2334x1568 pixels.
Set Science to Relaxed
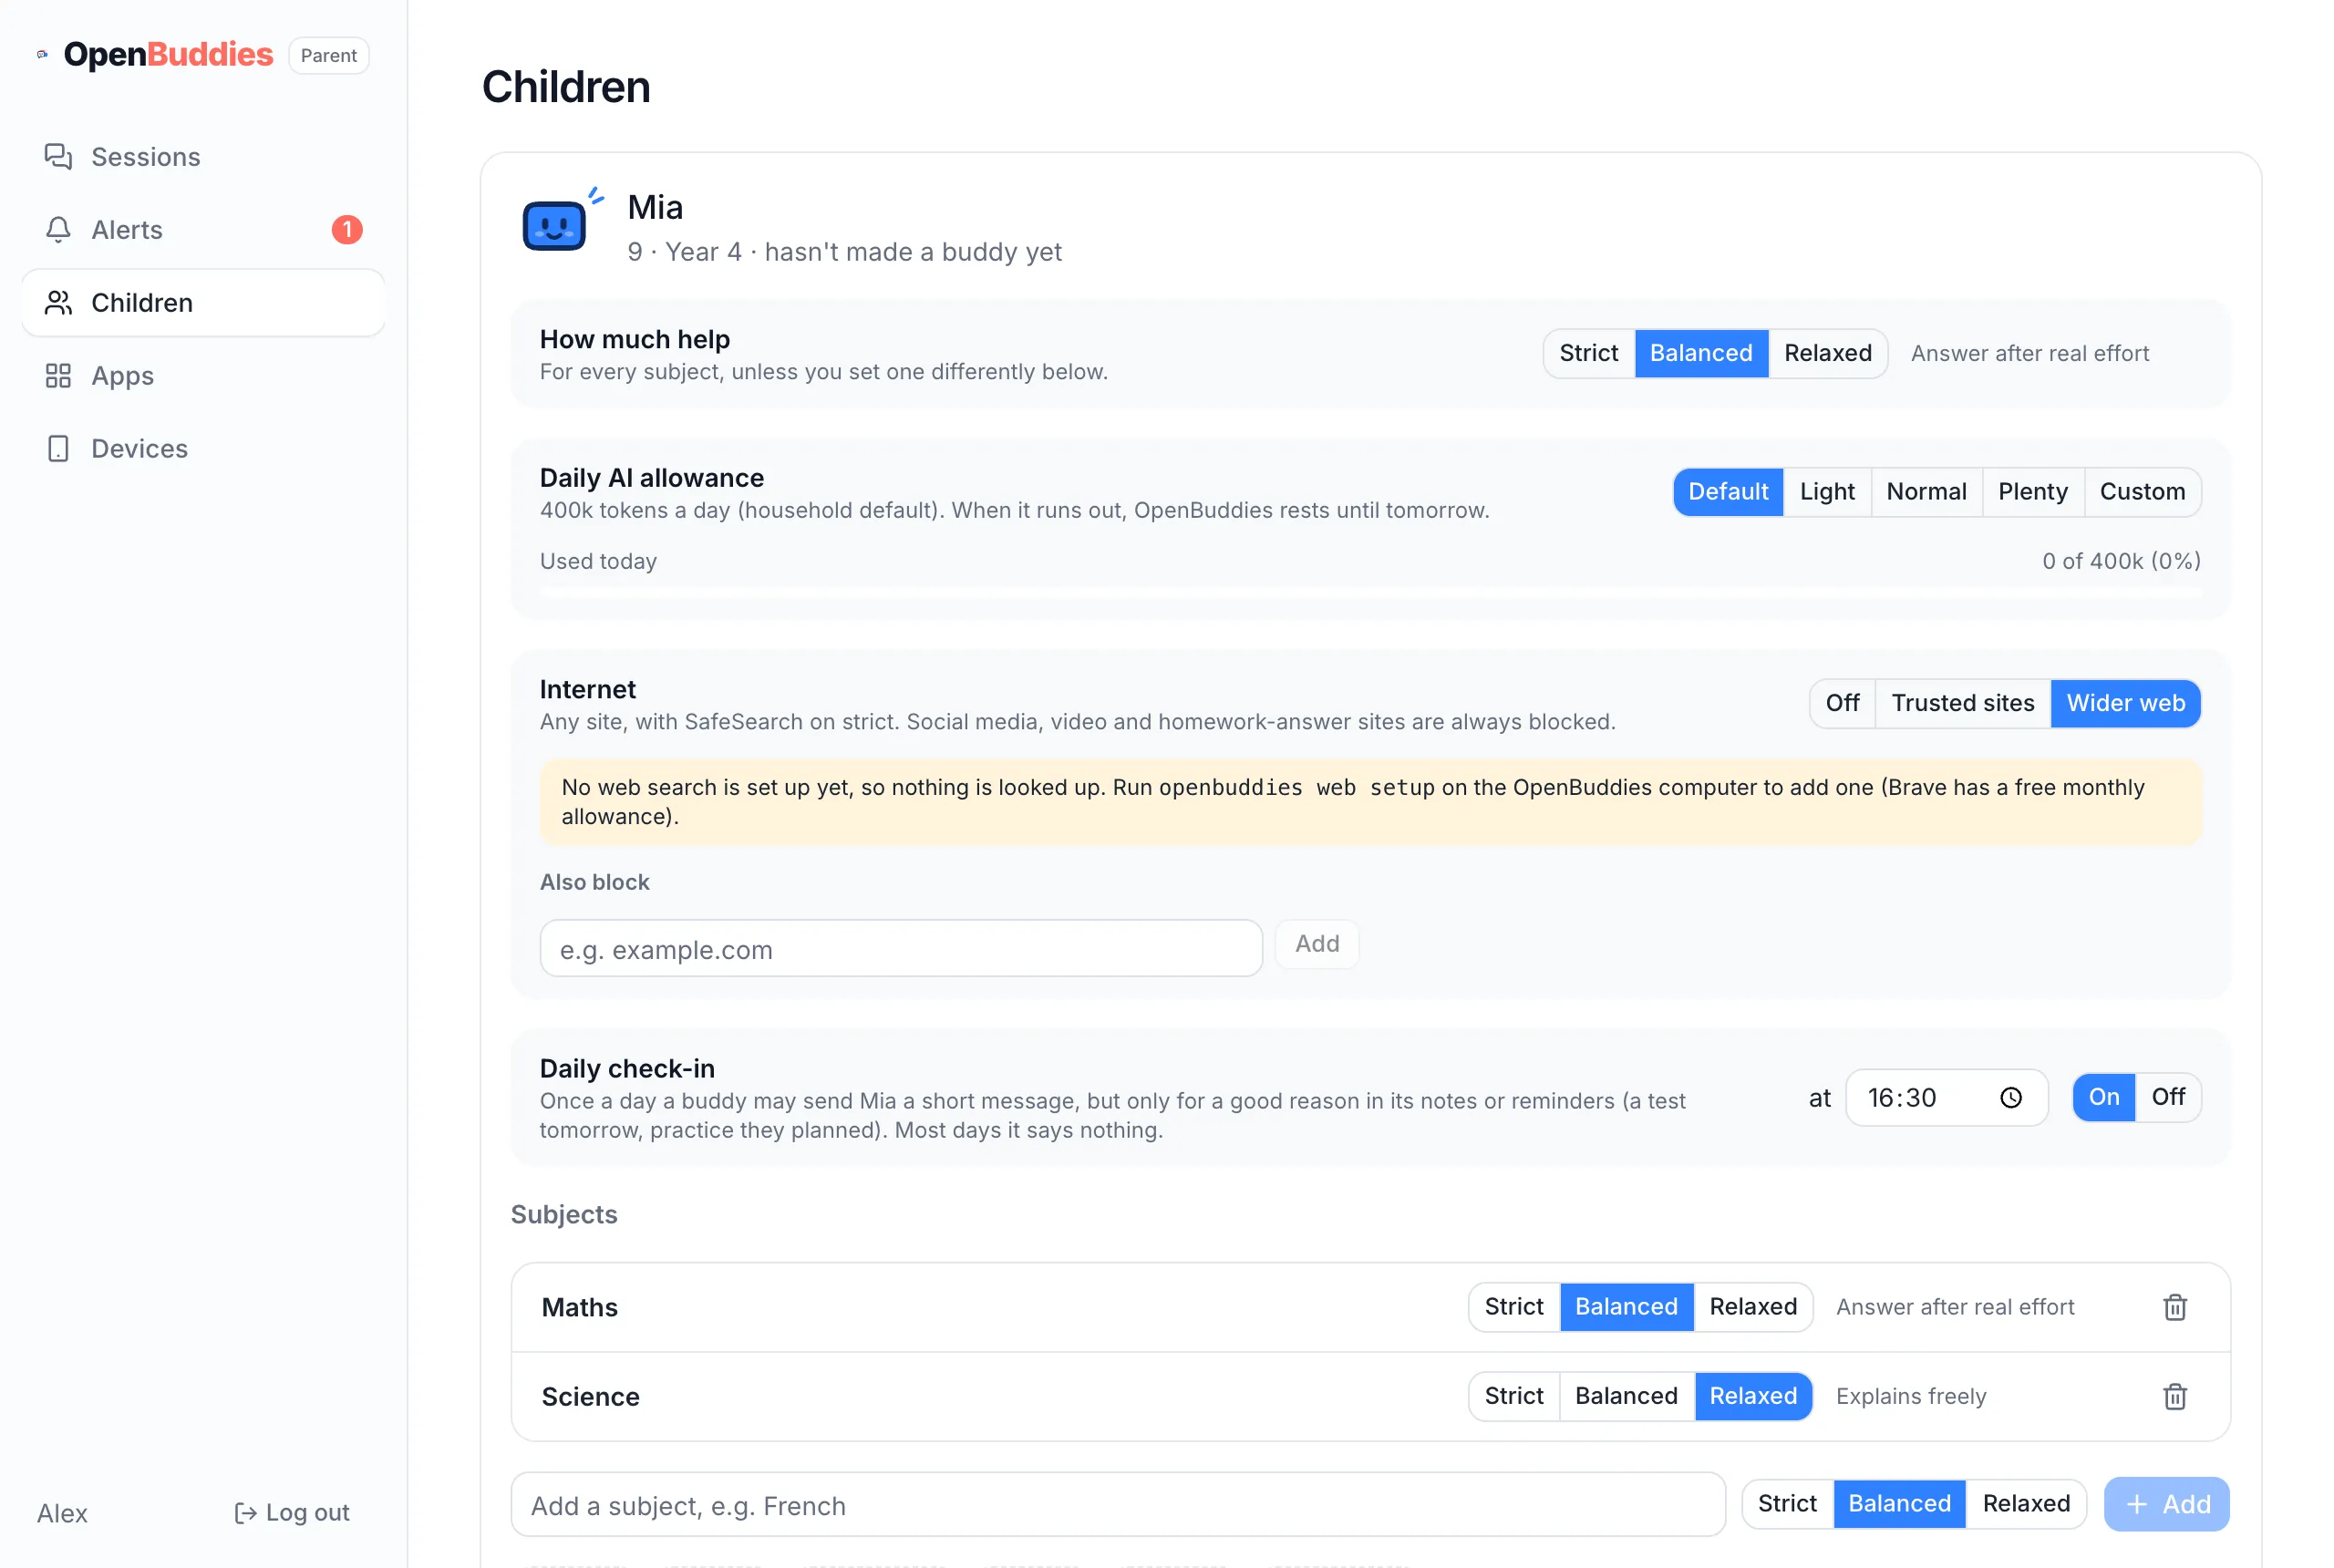coord(1752,1396)
